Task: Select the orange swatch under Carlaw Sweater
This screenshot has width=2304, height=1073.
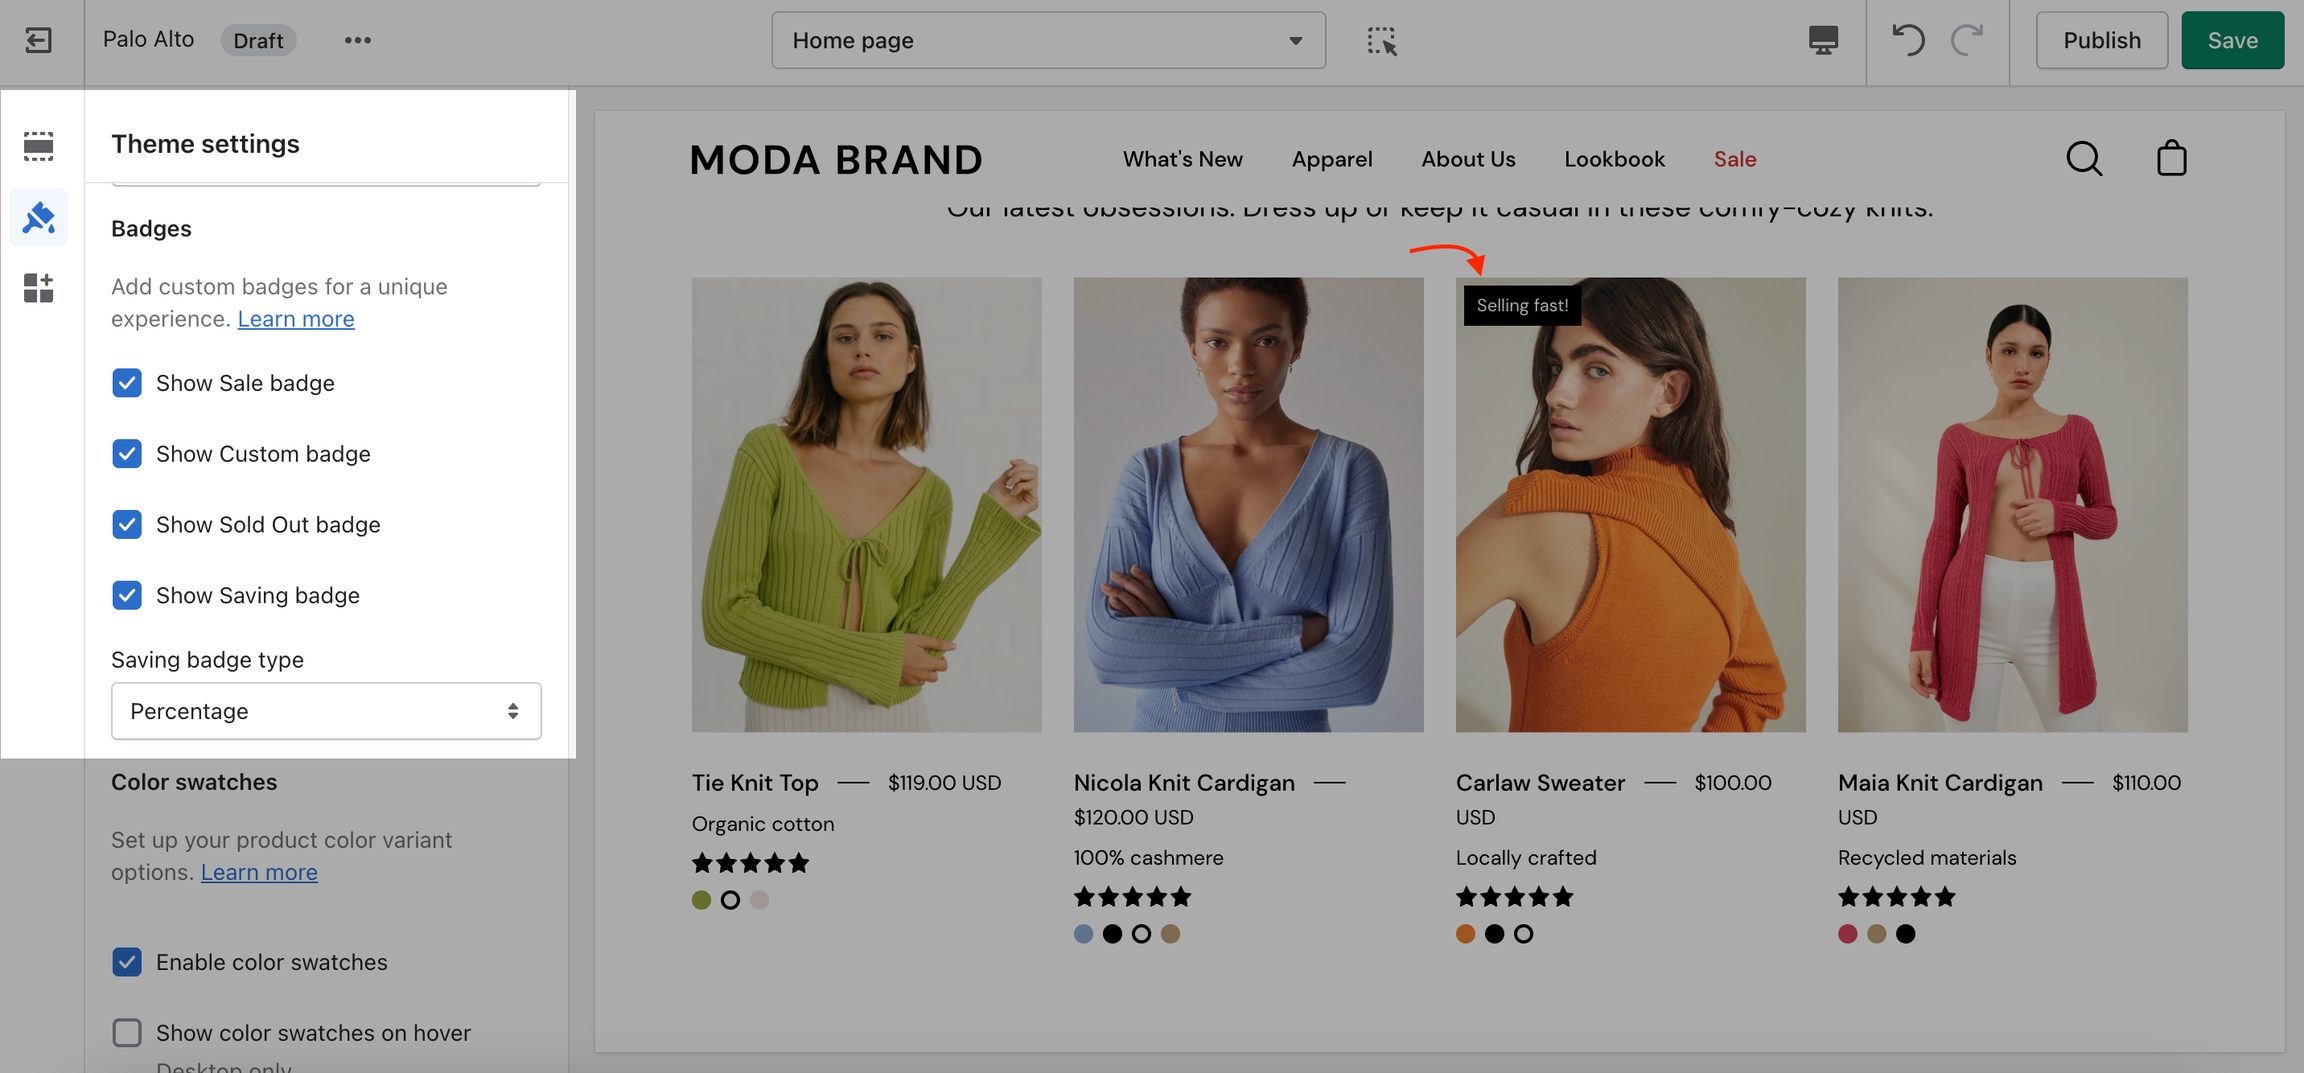Action: tap(1465, 934)
